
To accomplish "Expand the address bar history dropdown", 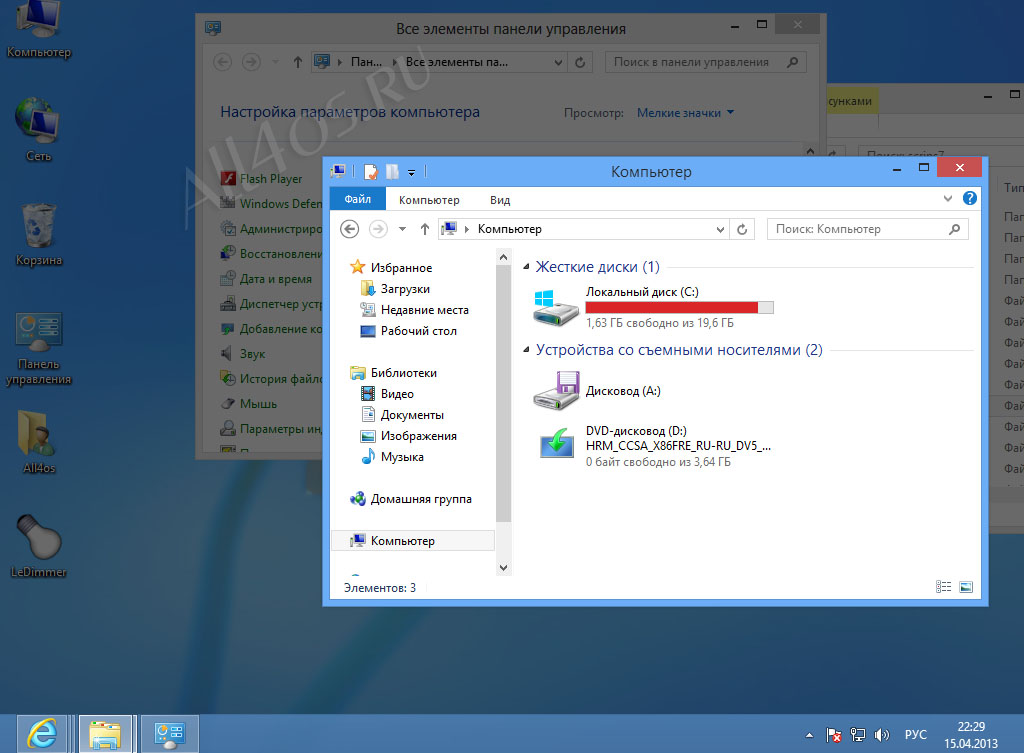I will 720,229.
